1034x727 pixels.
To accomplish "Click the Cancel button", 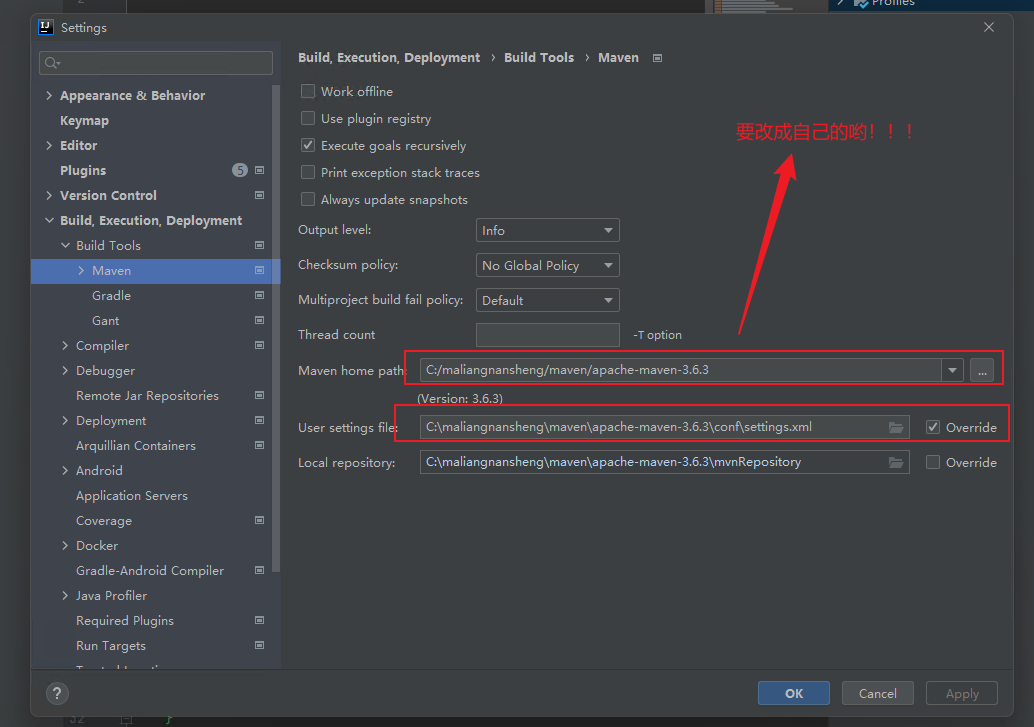I will pyautogui.click(x=877, y=693).
